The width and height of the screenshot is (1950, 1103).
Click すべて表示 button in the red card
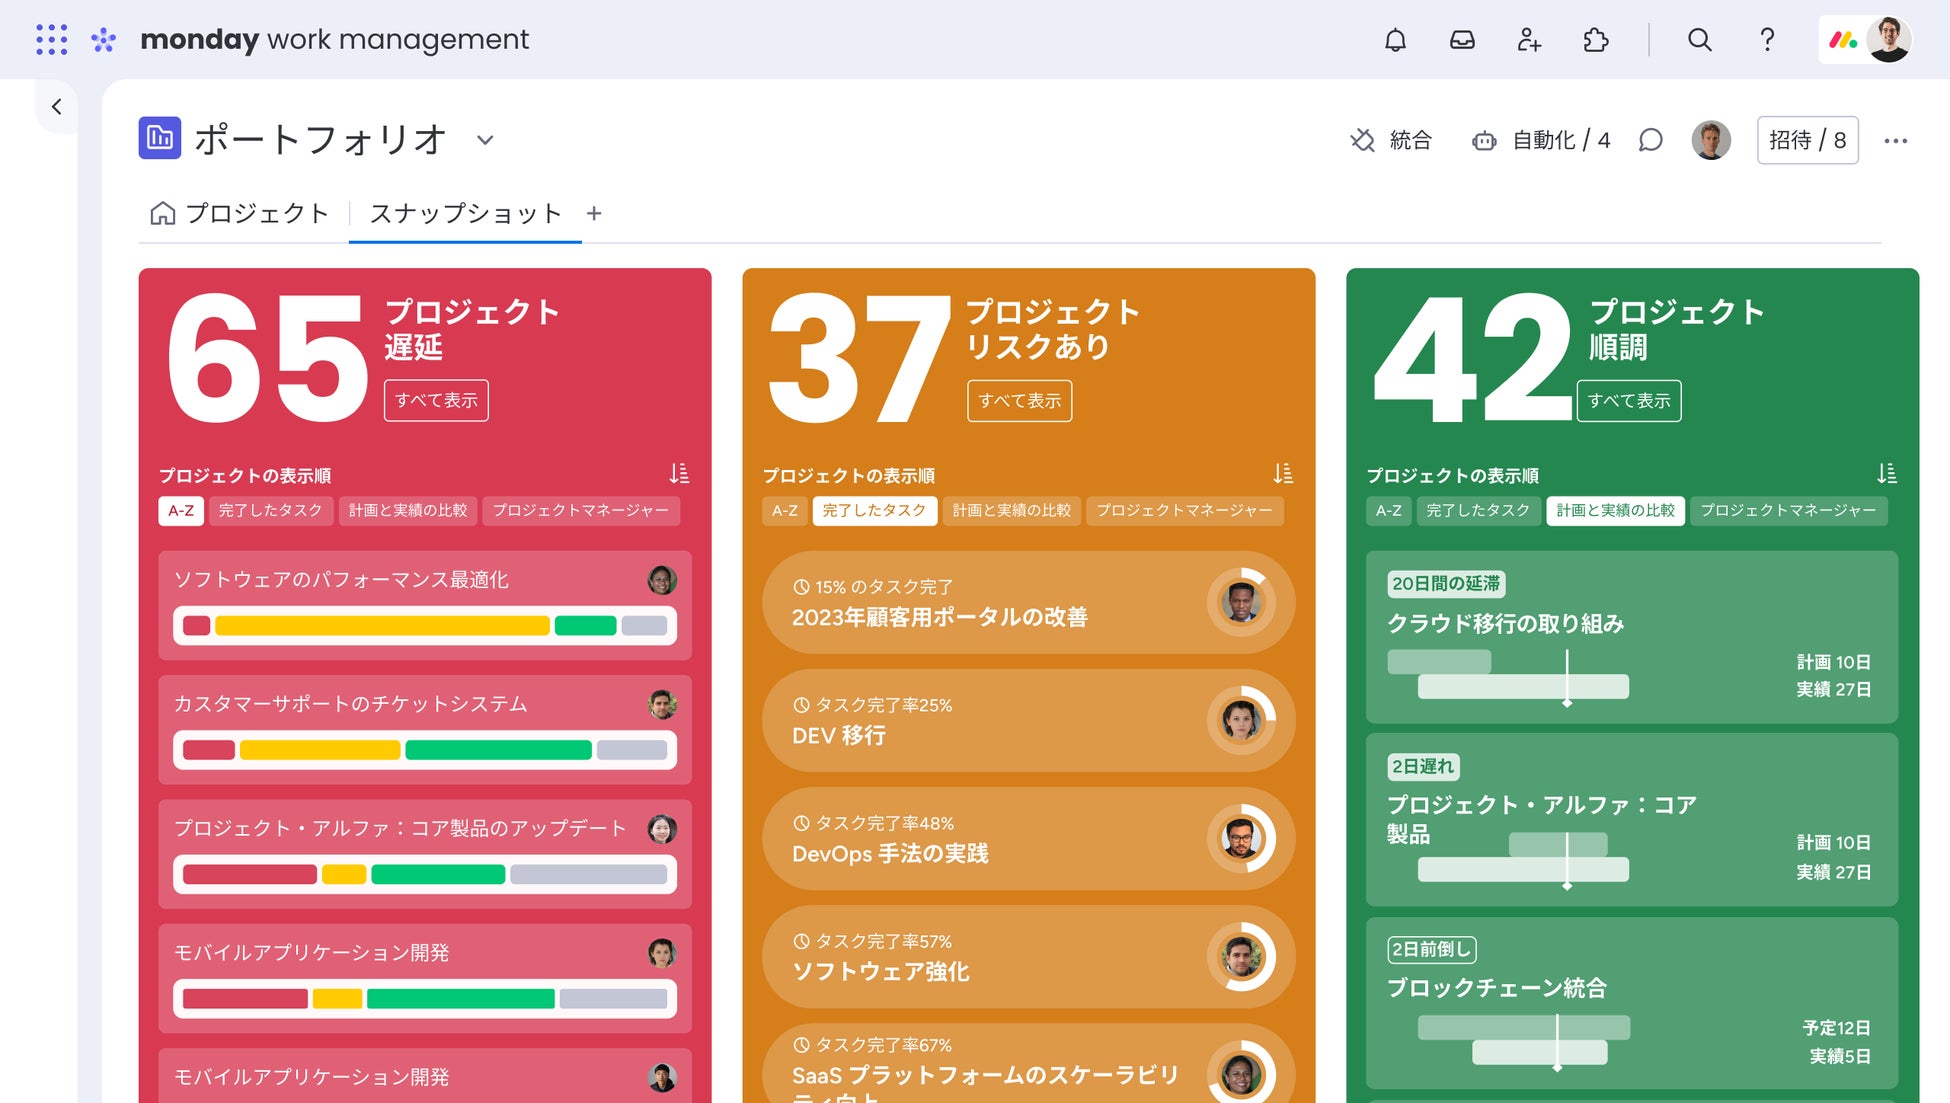tap(436, 400)
